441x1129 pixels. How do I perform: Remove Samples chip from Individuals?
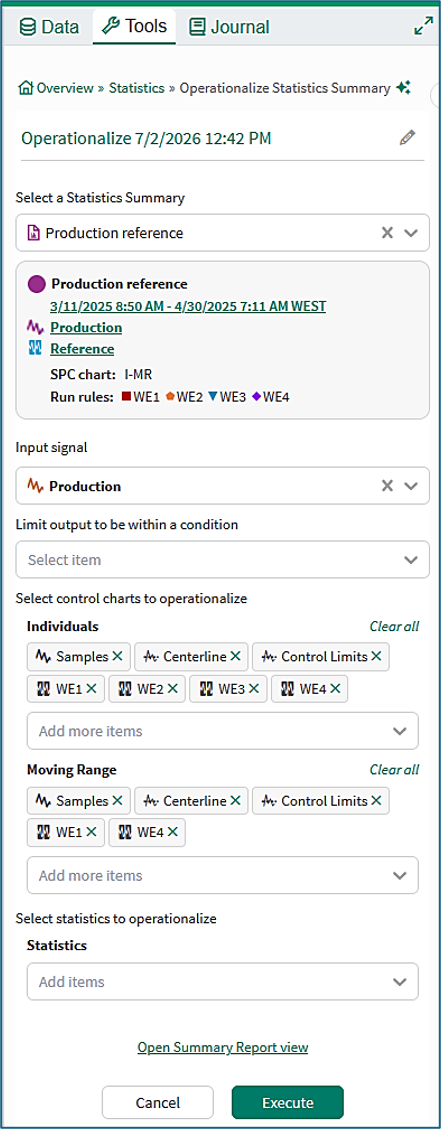click(117, 657)
